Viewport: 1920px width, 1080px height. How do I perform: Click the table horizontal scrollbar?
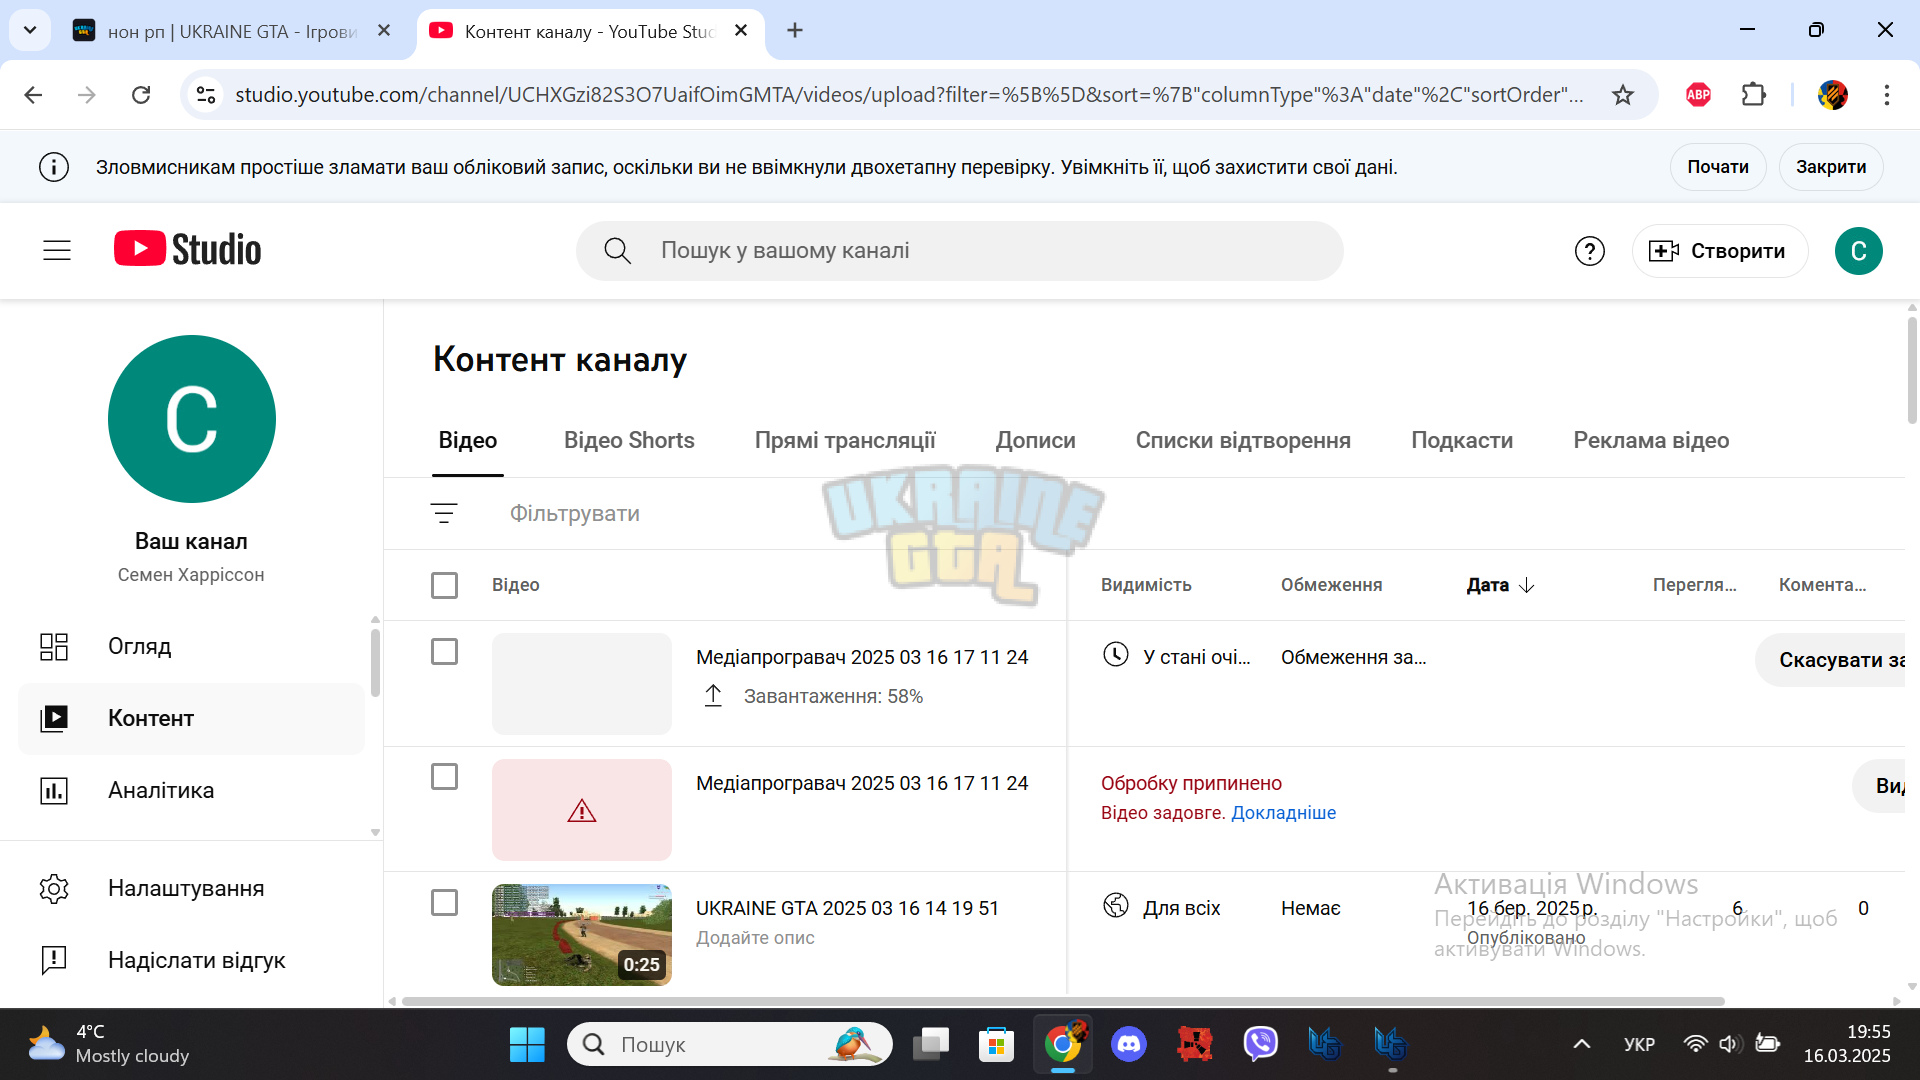point(1063,1001)
